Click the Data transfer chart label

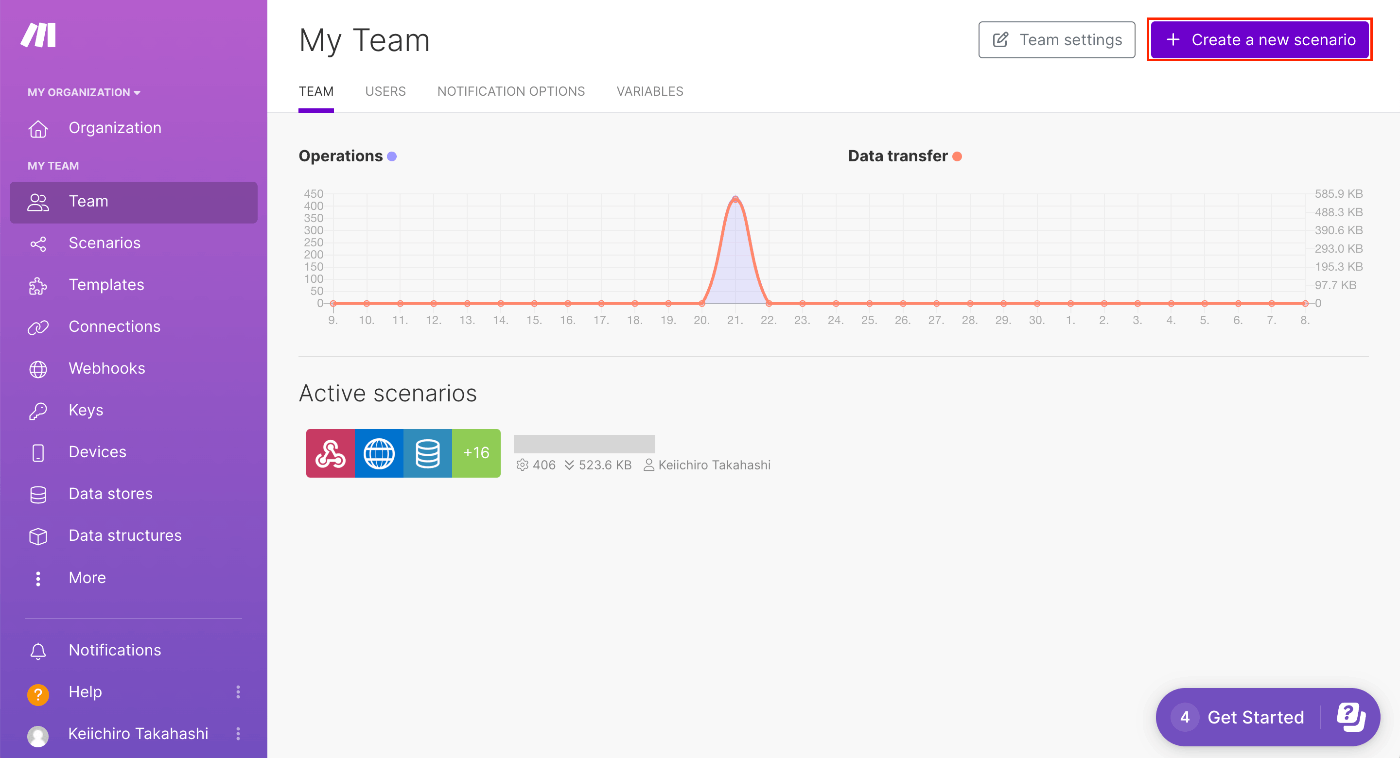pos(898,156)
